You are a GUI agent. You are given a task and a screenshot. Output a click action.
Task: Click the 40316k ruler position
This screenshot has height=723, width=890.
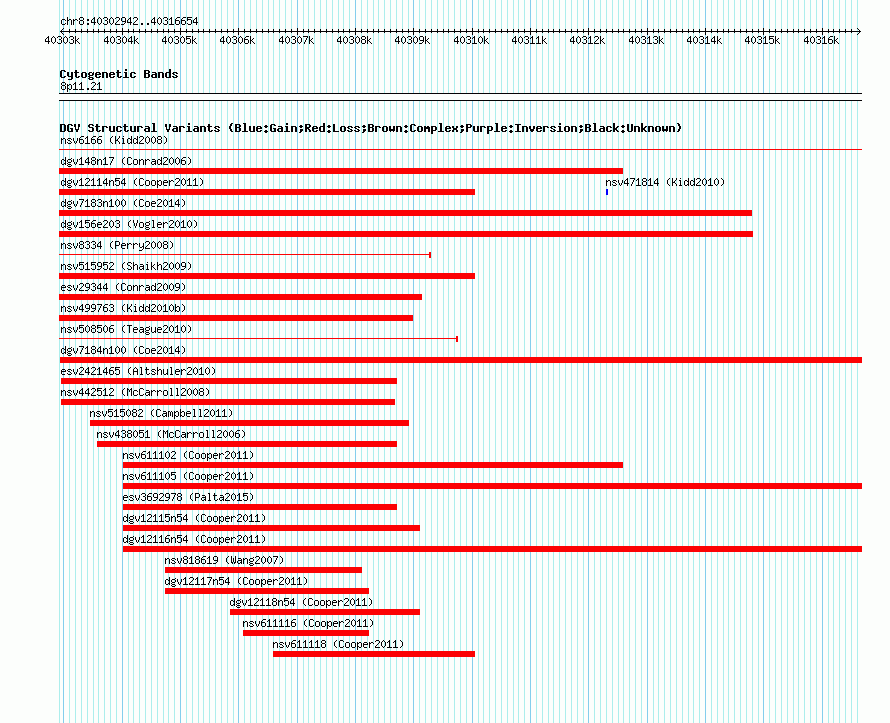821,40
